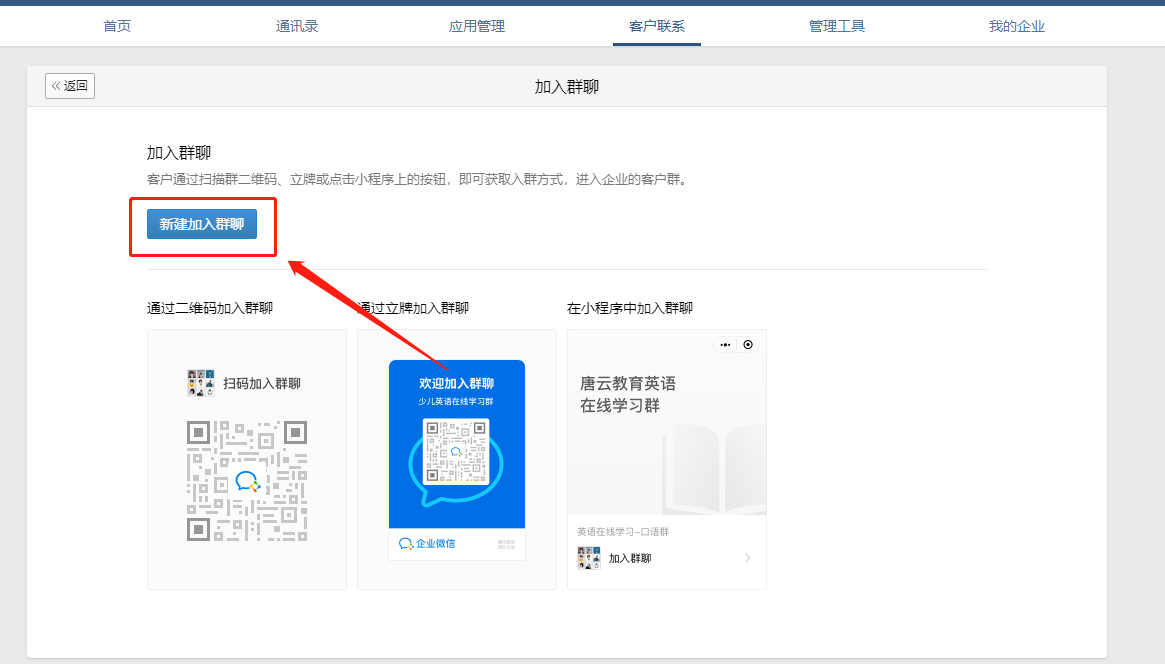The height and width of the screenshot is (664, 1165).
Task: Switch to the 通讯录 tab
Action: click(x=296, y=26)
